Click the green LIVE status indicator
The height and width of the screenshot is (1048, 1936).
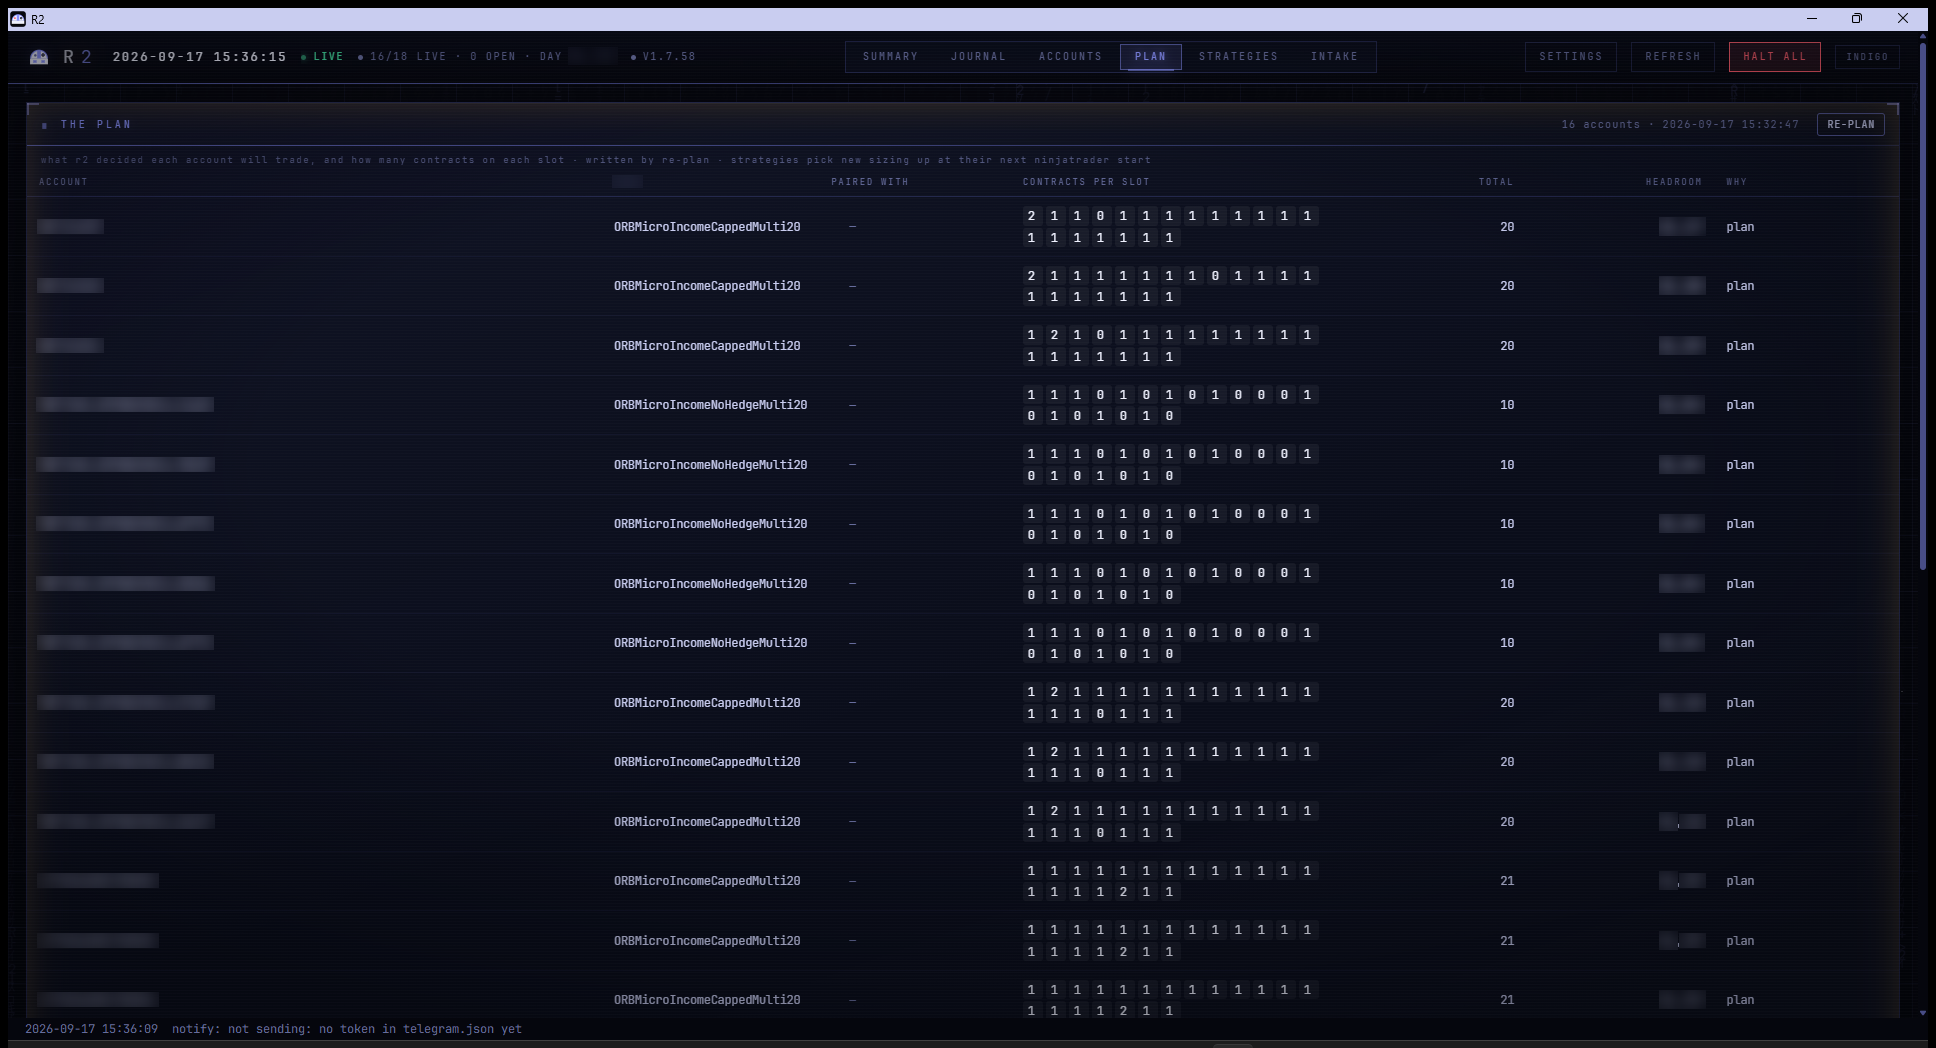322,57
